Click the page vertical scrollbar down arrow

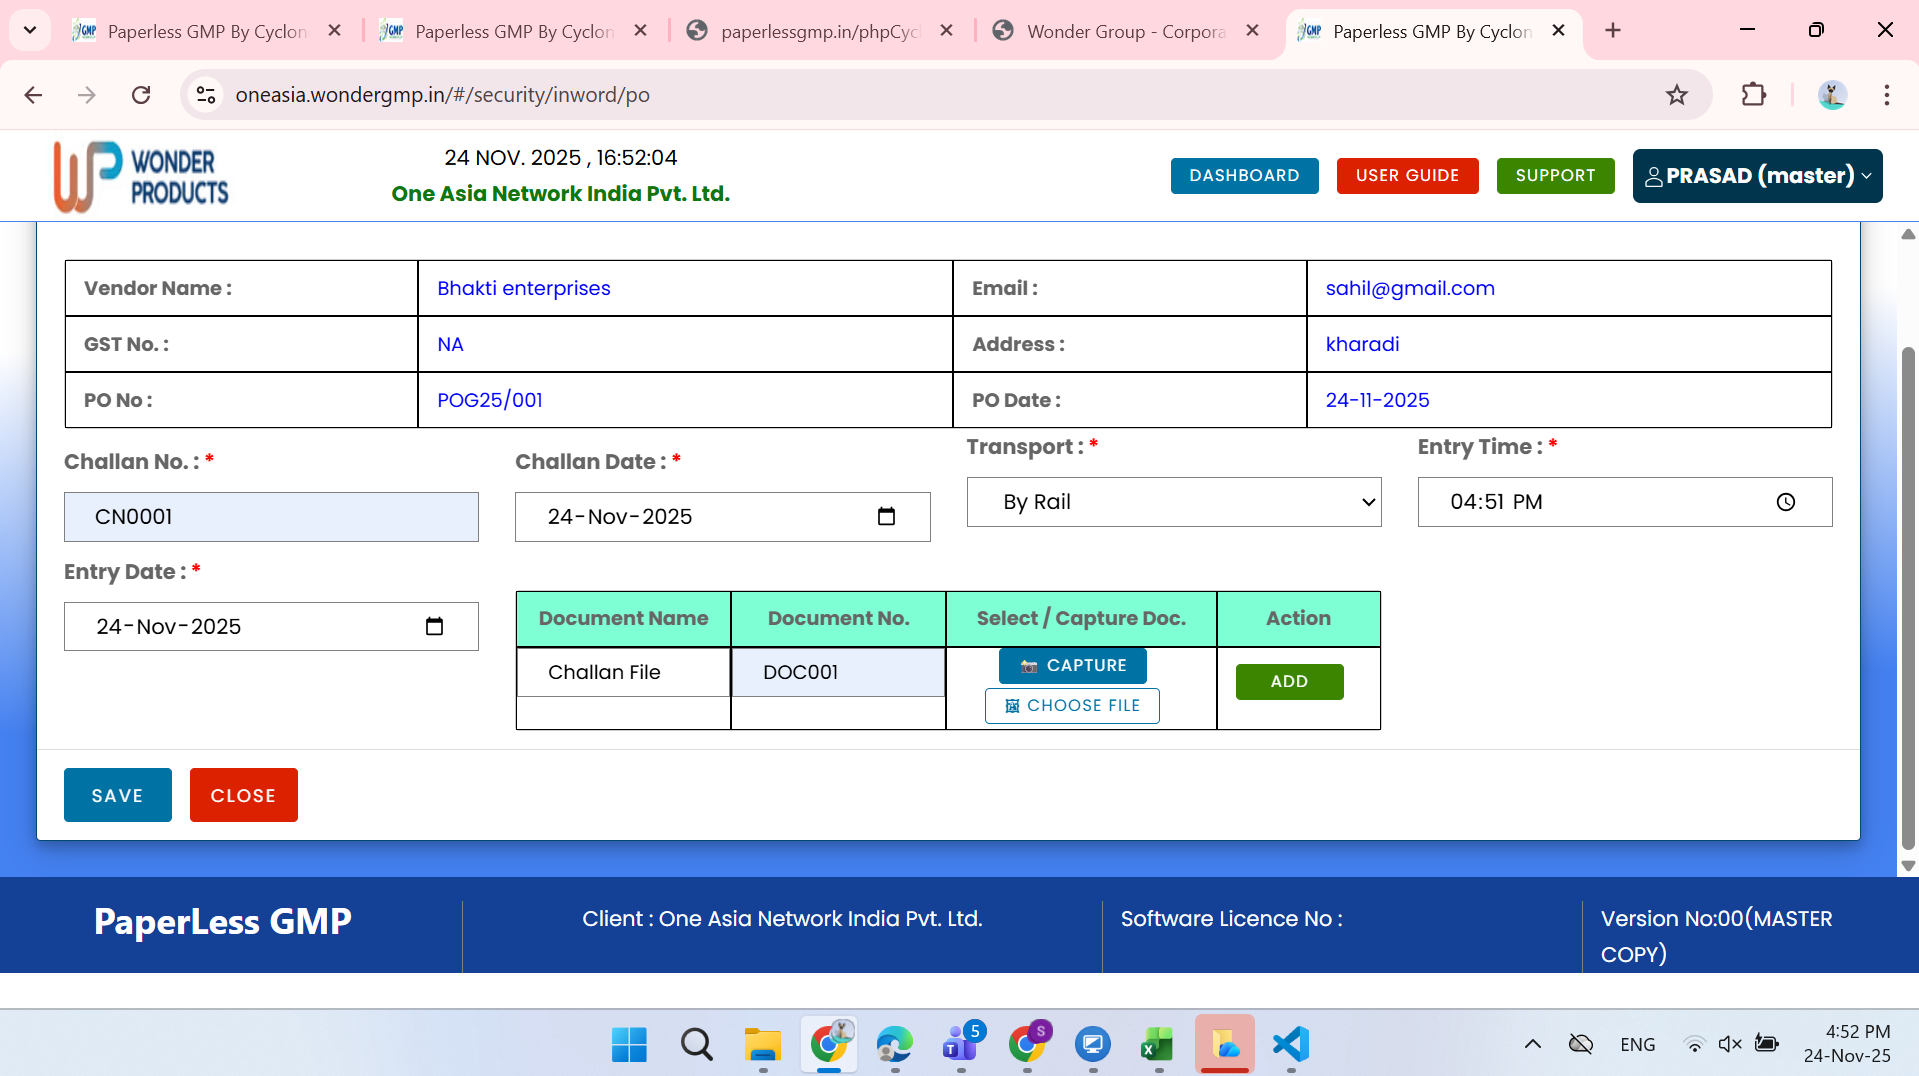coord(1908,866)
